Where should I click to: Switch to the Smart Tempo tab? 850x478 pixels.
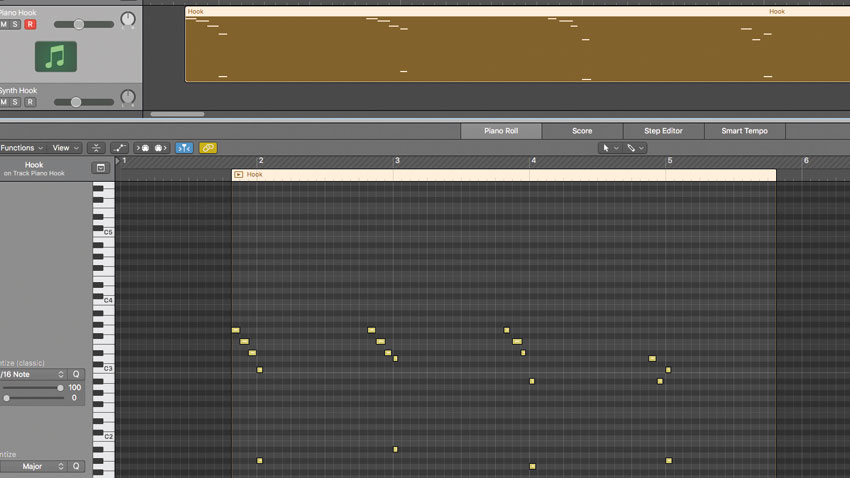click(745, 131)
